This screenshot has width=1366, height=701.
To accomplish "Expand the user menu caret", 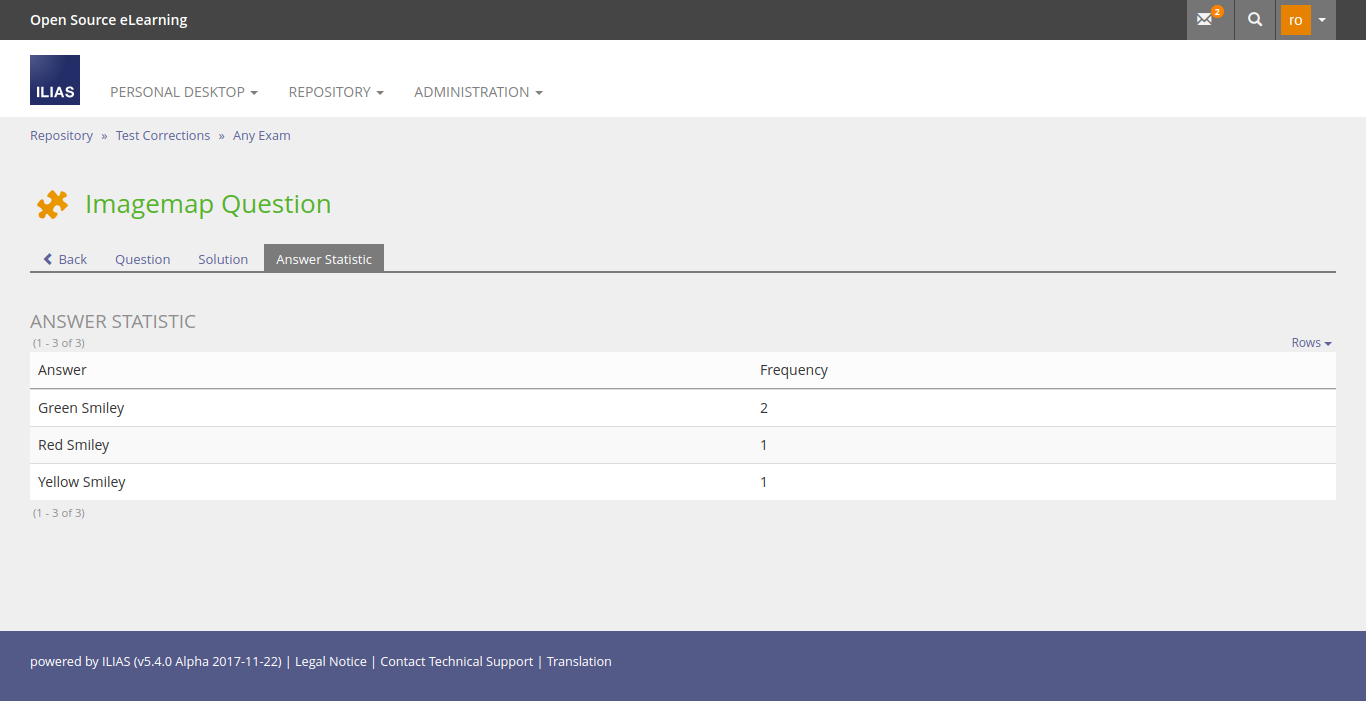I will coord(1322,20).
